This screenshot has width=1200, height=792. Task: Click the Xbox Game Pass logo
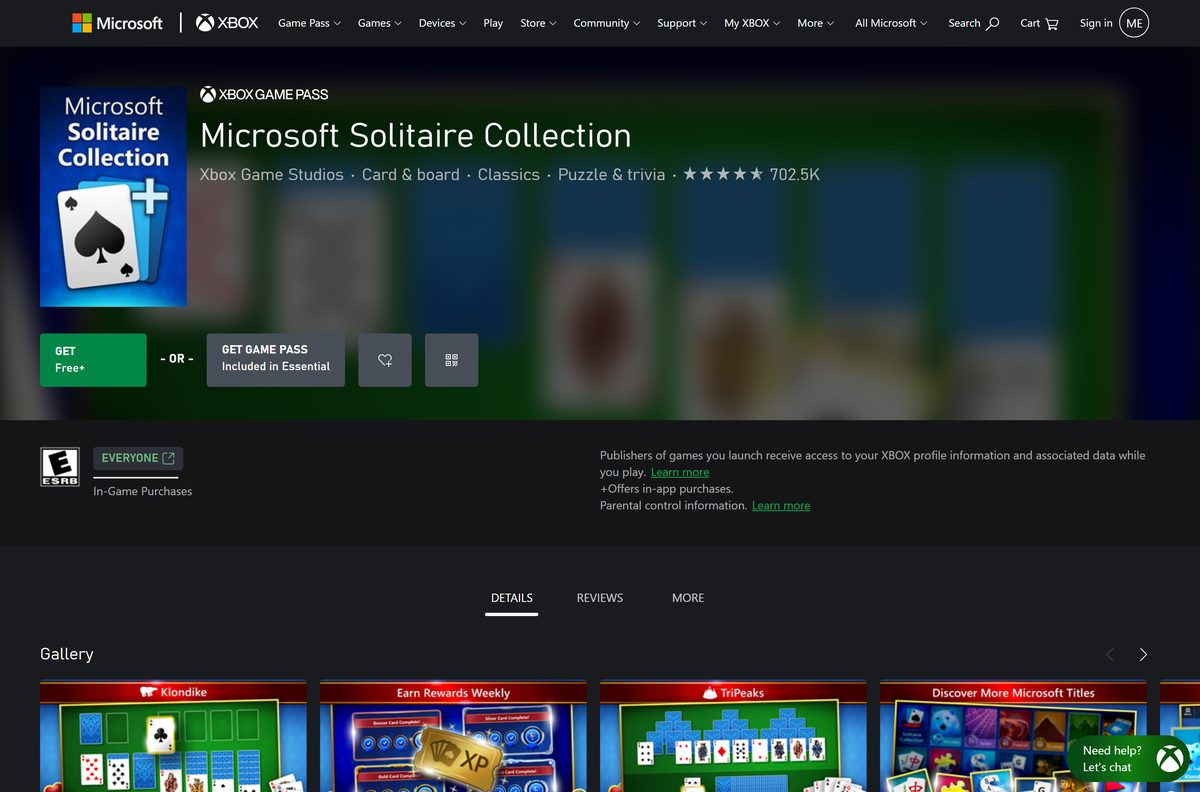point(264,94)
